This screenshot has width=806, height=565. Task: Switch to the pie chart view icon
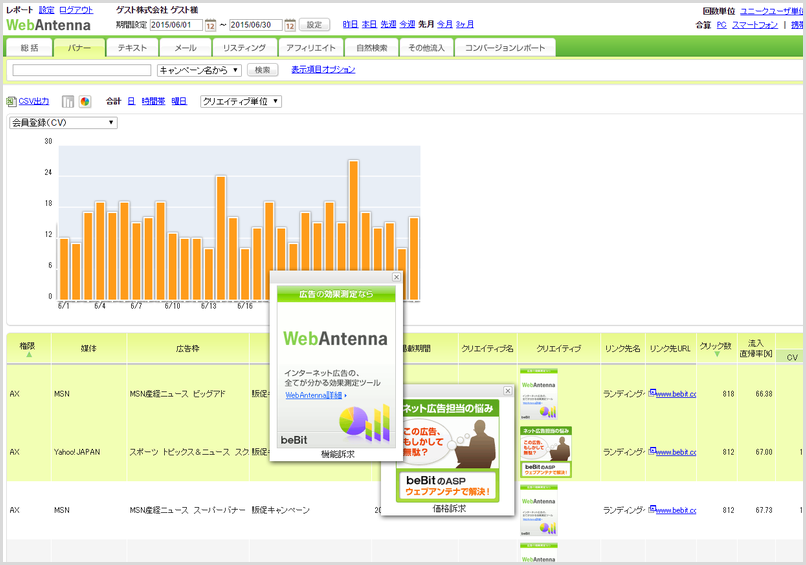click(85, 102)
